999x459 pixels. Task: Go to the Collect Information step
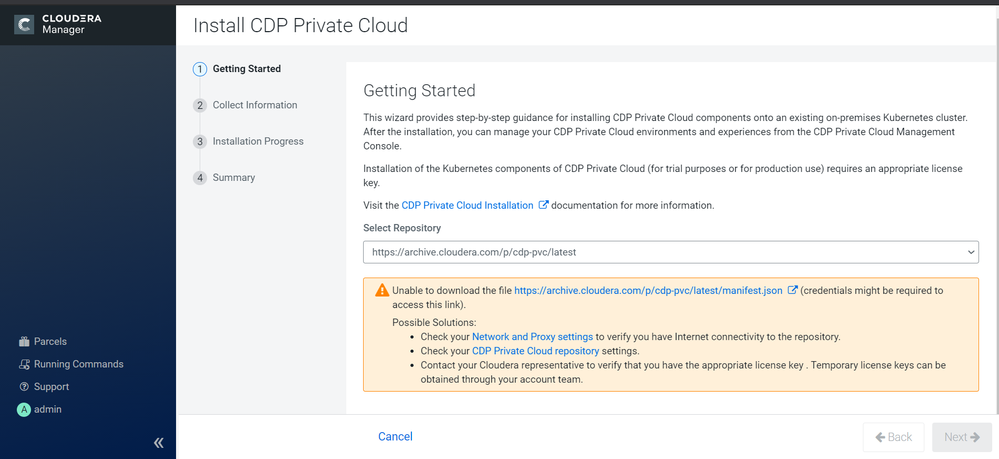tap(254, 105)
